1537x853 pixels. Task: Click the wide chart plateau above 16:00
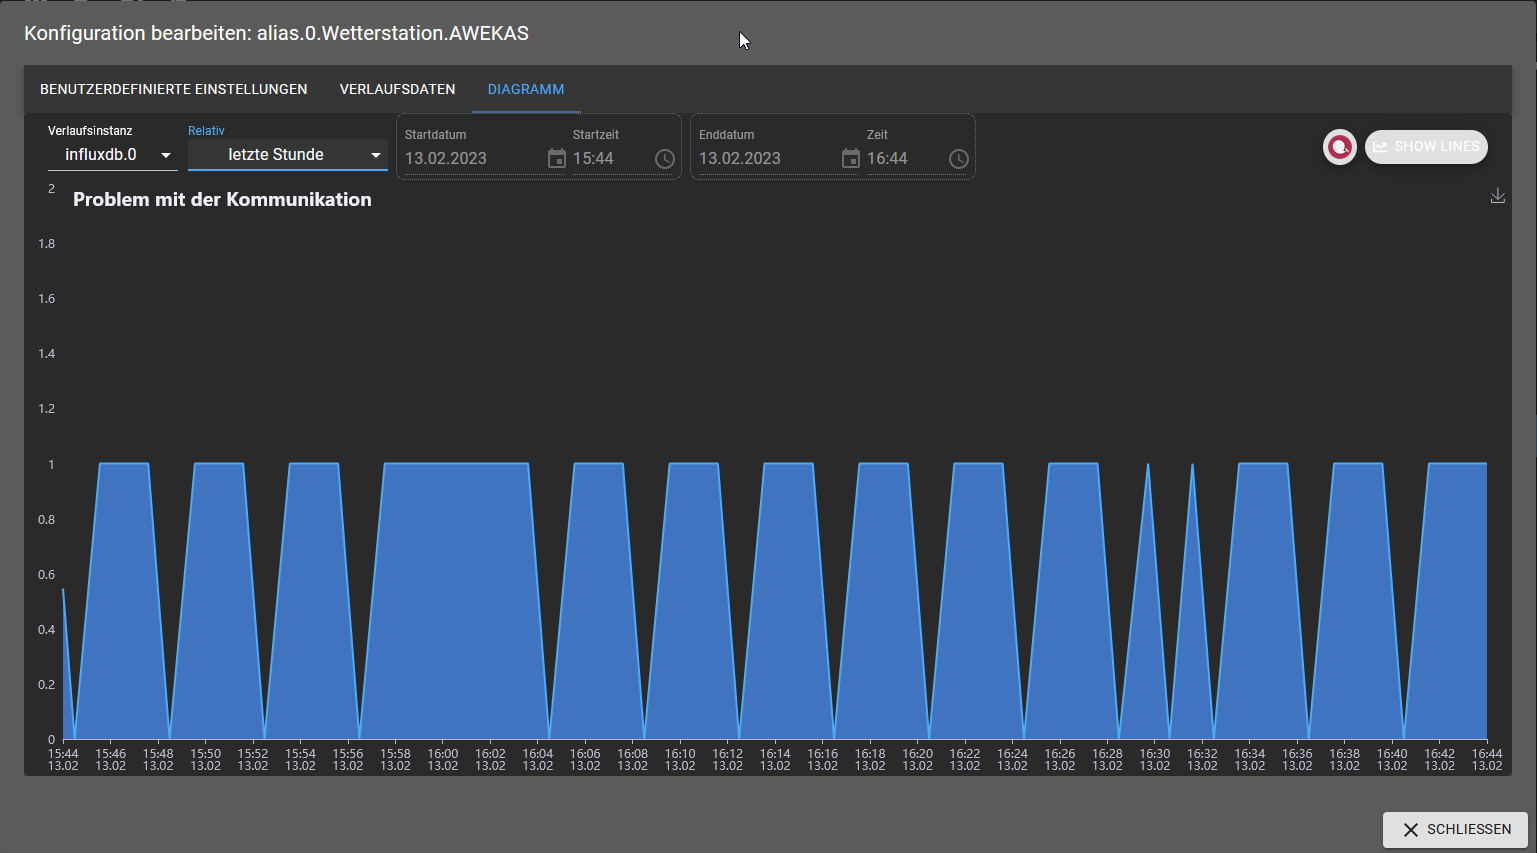point(455,600)
